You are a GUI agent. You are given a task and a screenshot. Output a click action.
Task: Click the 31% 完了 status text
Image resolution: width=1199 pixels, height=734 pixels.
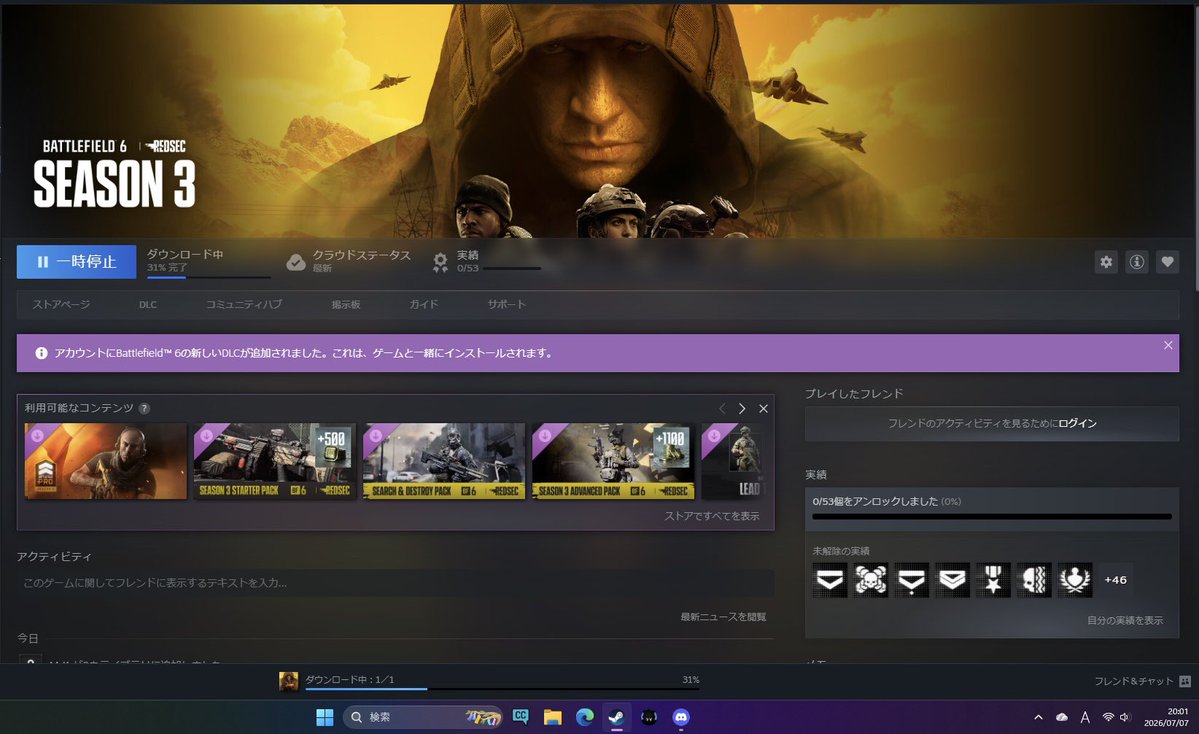click(x=167, y=268)
